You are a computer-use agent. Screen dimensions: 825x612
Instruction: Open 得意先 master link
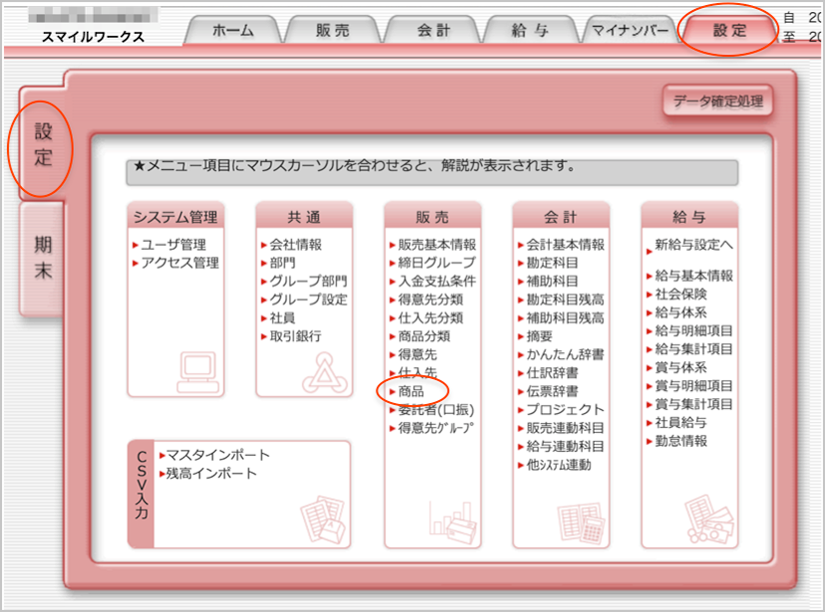pos(417,355)
